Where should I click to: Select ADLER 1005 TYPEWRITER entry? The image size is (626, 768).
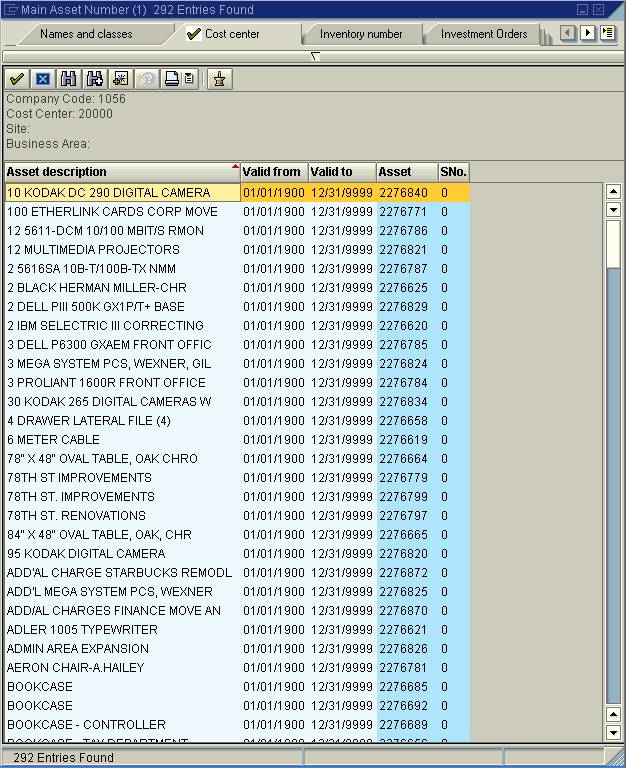(x=238, y=629)
